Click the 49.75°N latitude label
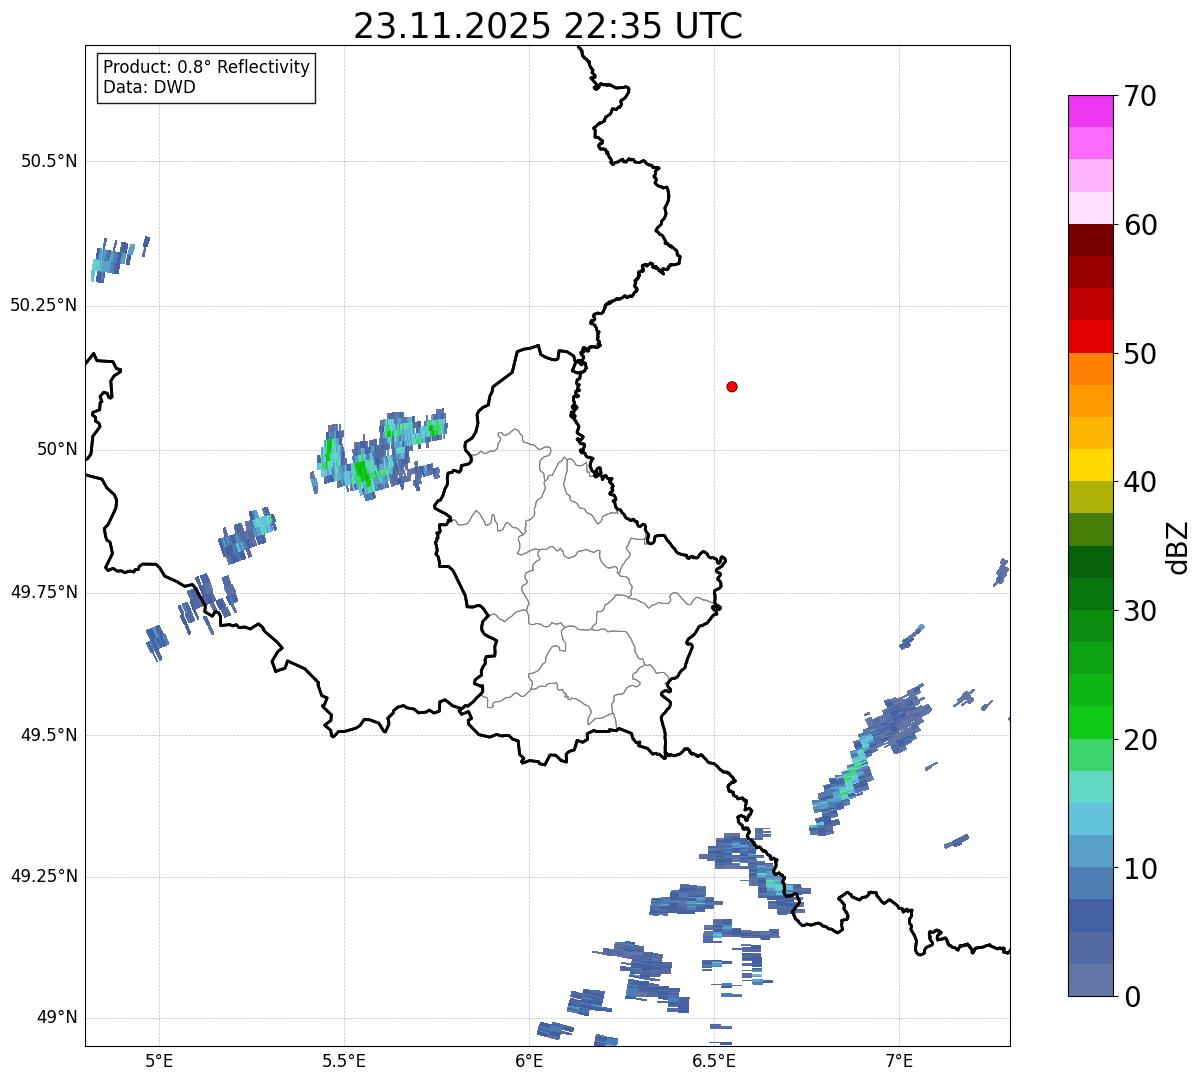 [44, 592]
